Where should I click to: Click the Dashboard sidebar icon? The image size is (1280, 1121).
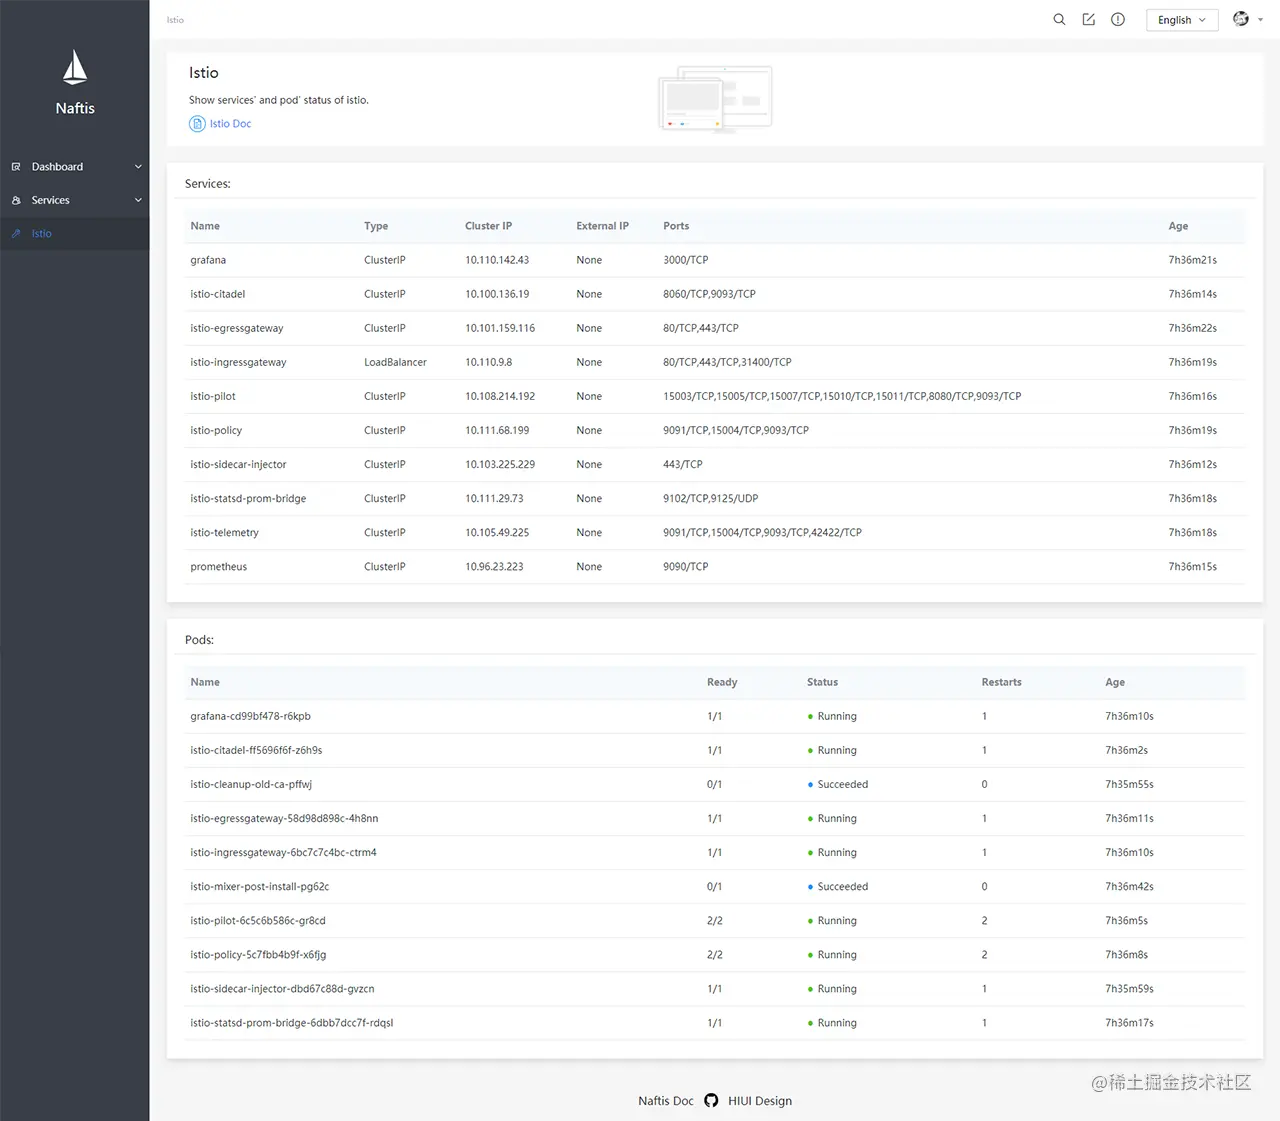coord(16,167)
